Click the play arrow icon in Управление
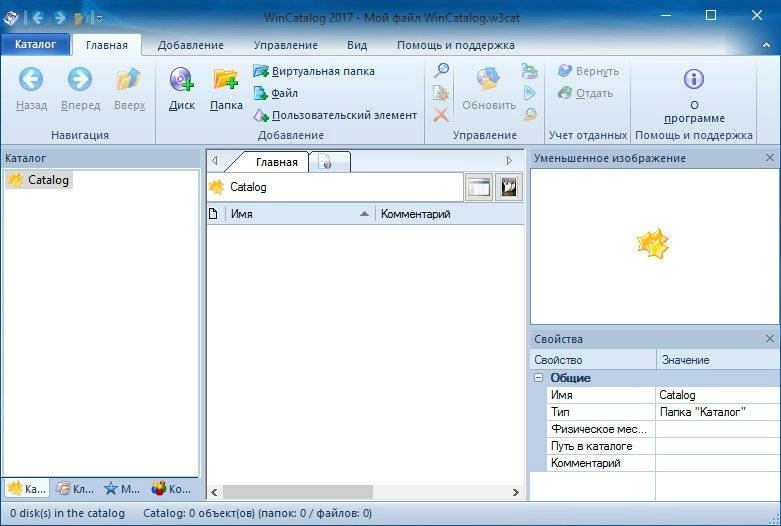This screenshot has height=526, width=781. pyautogui.click(x=529, y=93)
